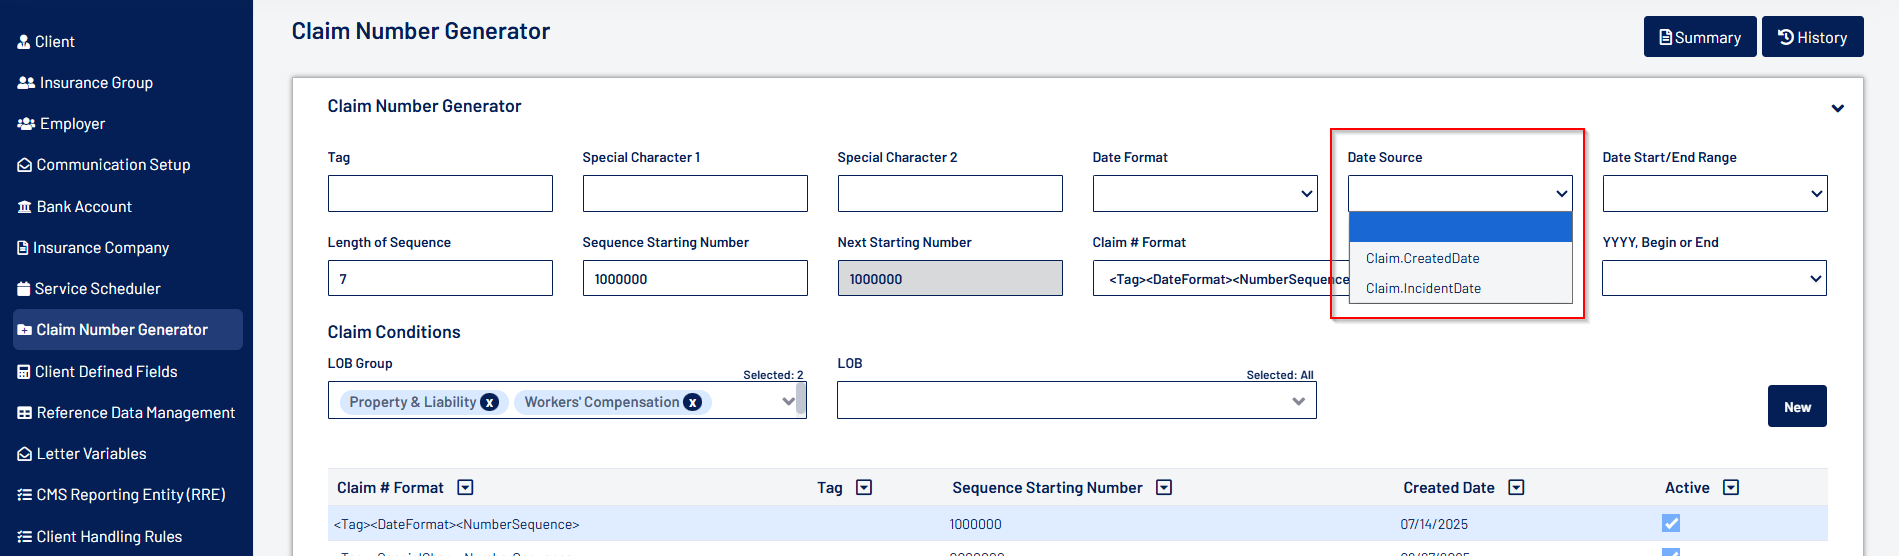This screenshot has height=556, width=1899.
Task: Toggle Active checkbox for 07/14/2025 row
Action: coord(1671,523)
